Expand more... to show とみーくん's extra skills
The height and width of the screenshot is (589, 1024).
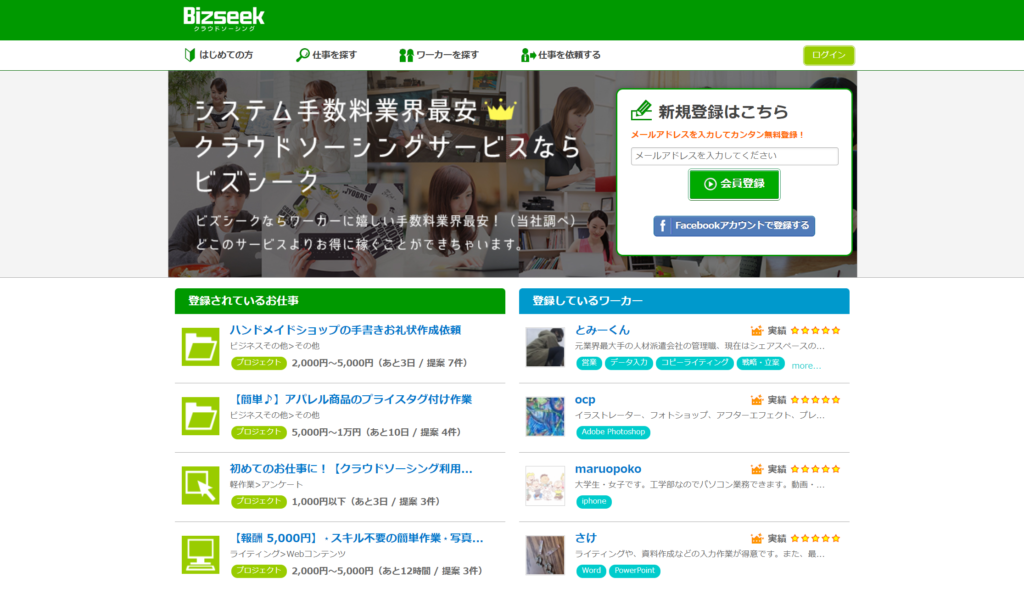[808, 365]
